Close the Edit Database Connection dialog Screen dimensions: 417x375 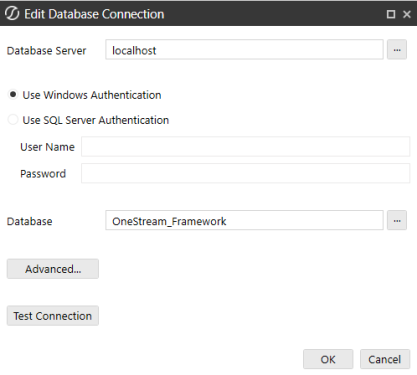(x=407, y=14)
